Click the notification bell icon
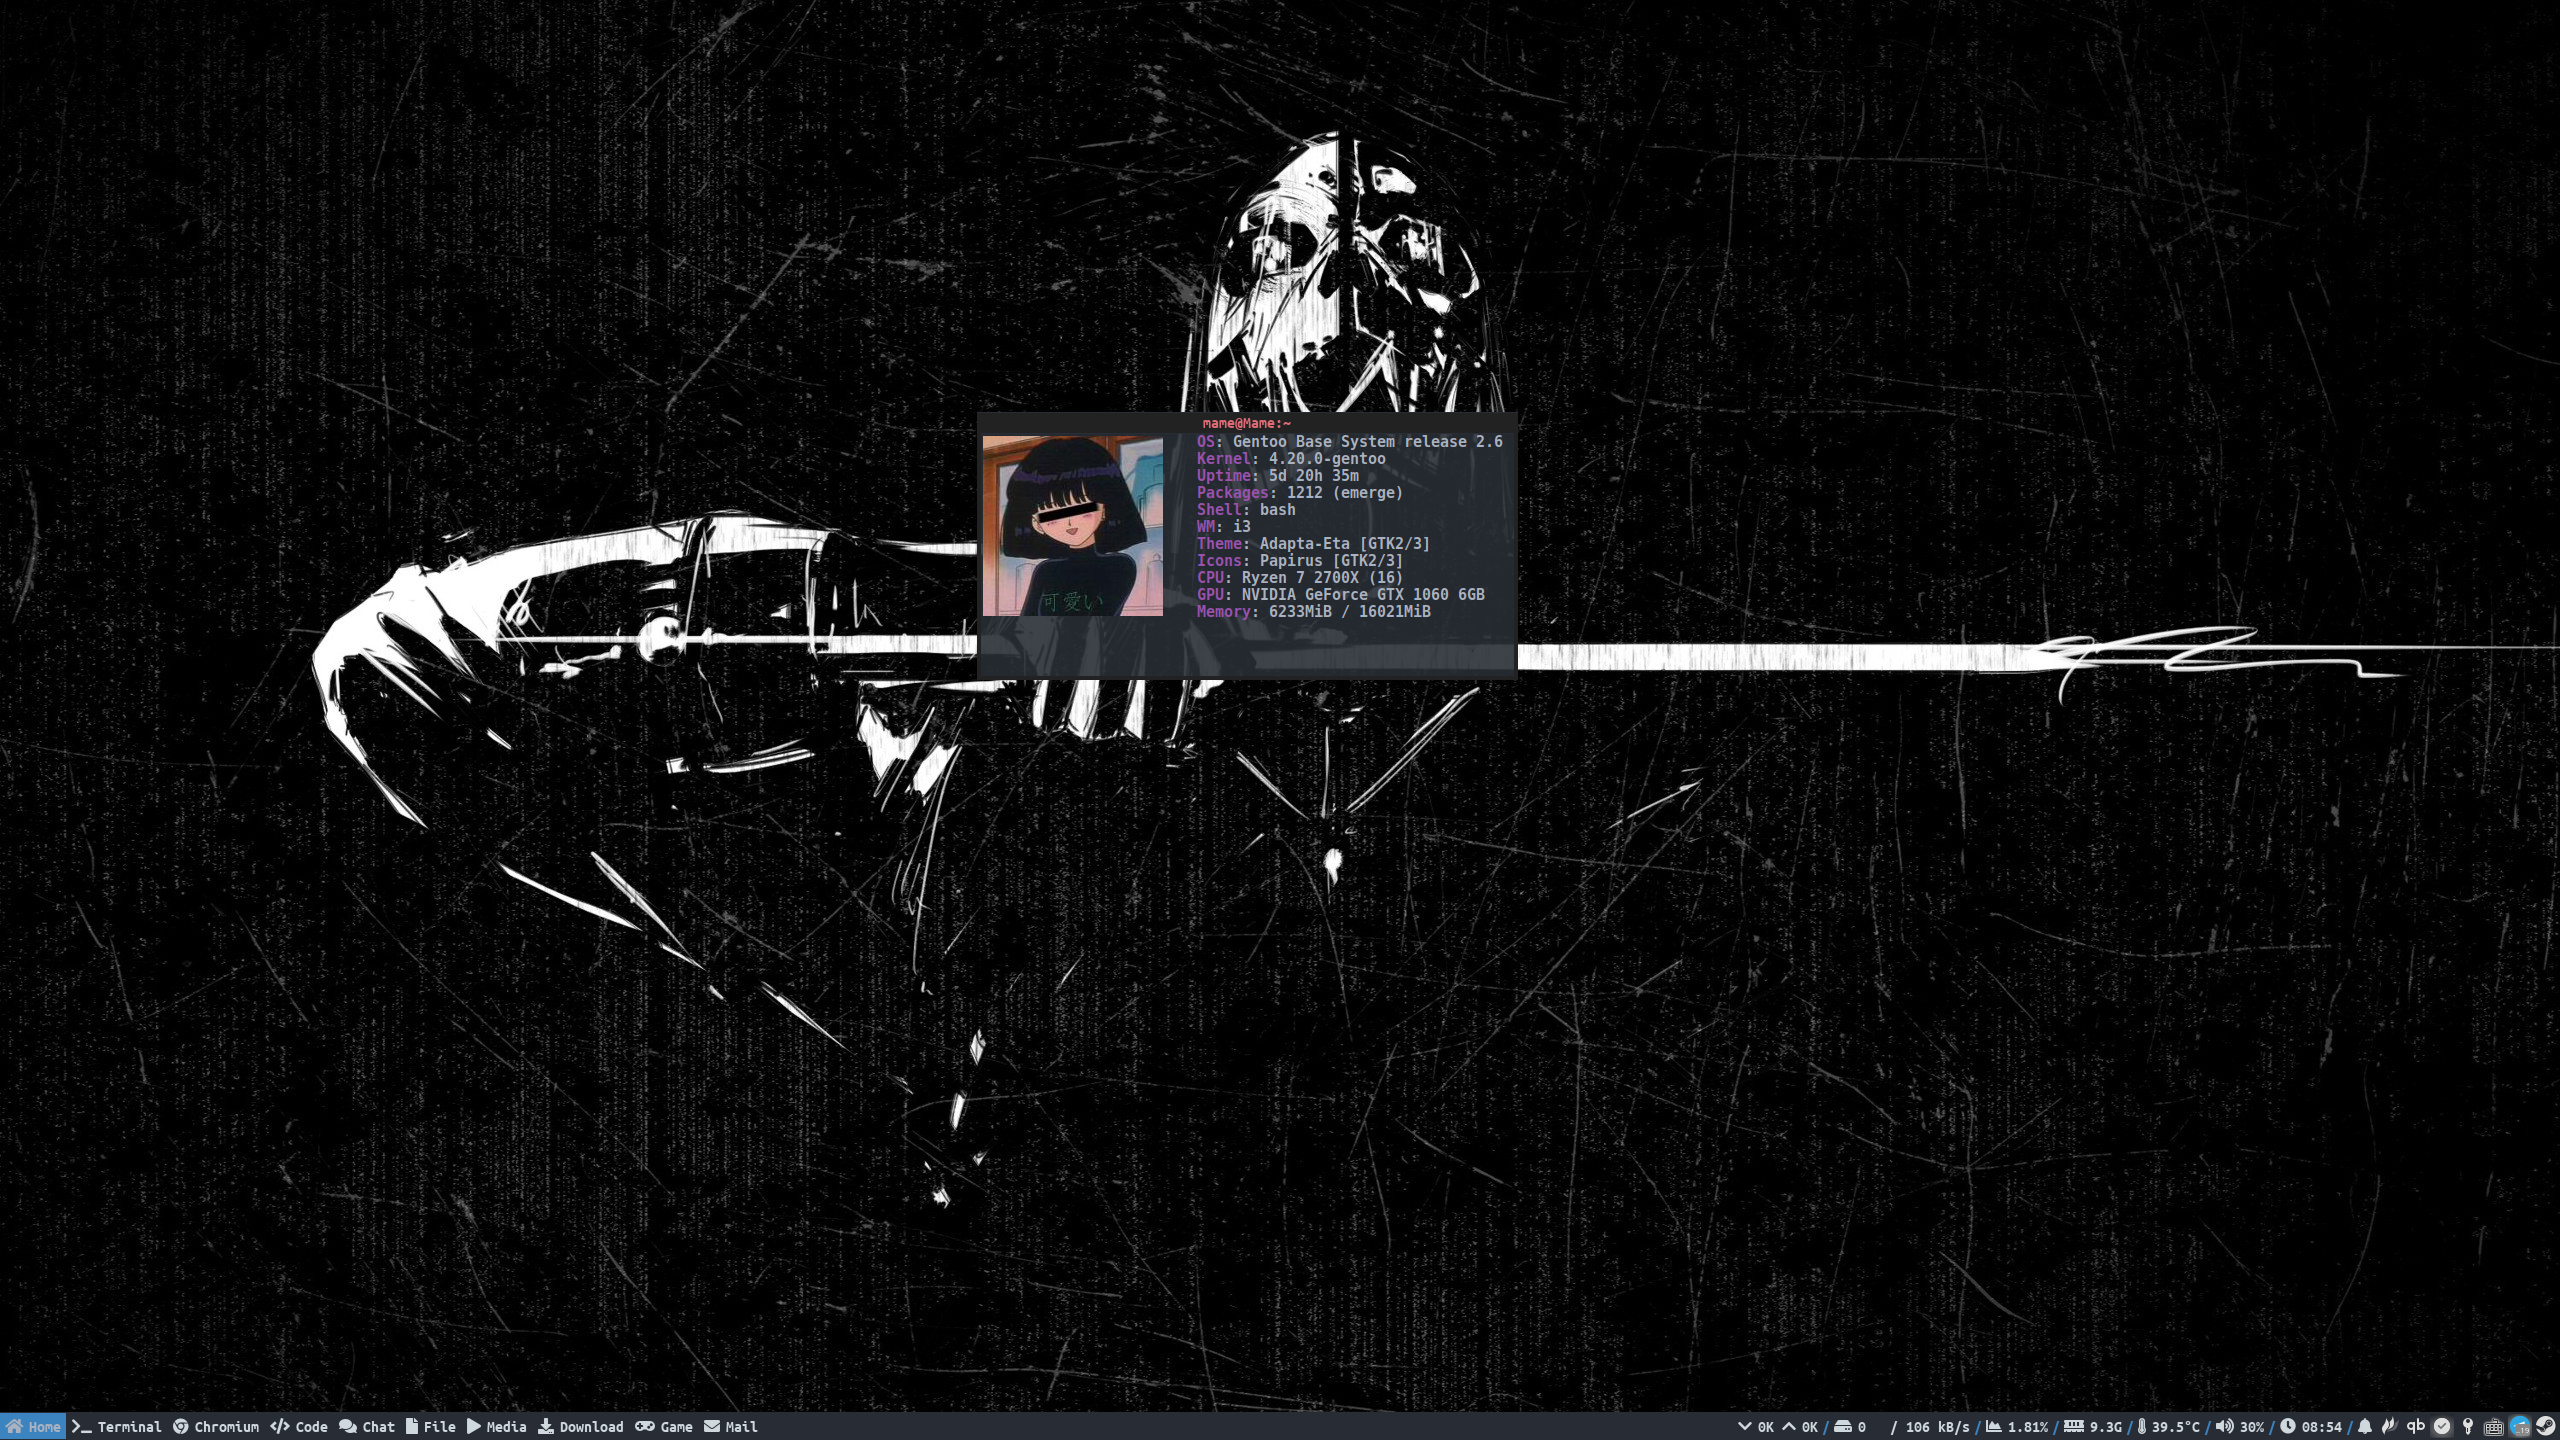 2365,1427
